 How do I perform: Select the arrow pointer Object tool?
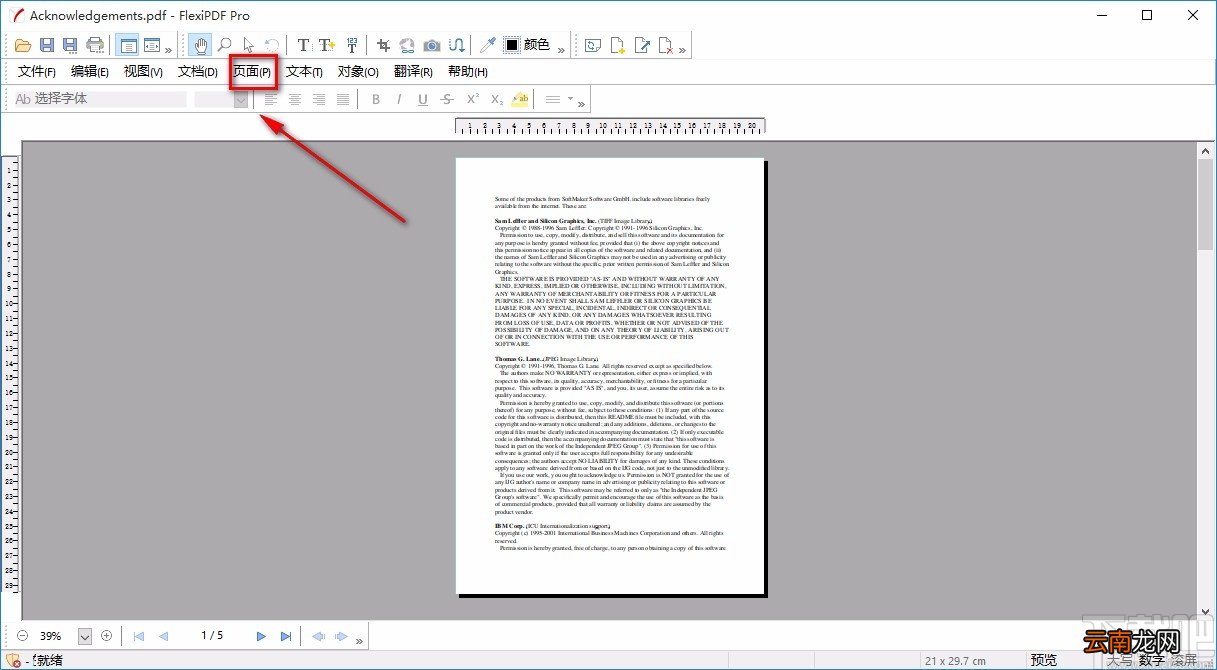[248, 45]
